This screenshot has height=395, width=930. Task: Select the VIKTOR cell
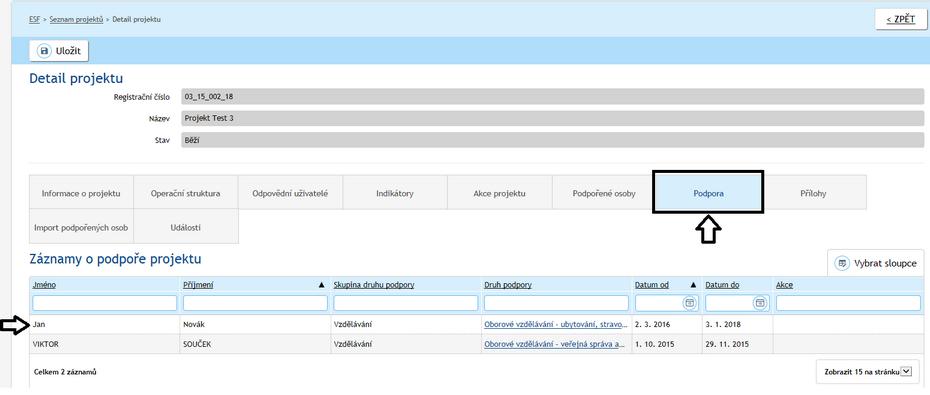point(104,344)
